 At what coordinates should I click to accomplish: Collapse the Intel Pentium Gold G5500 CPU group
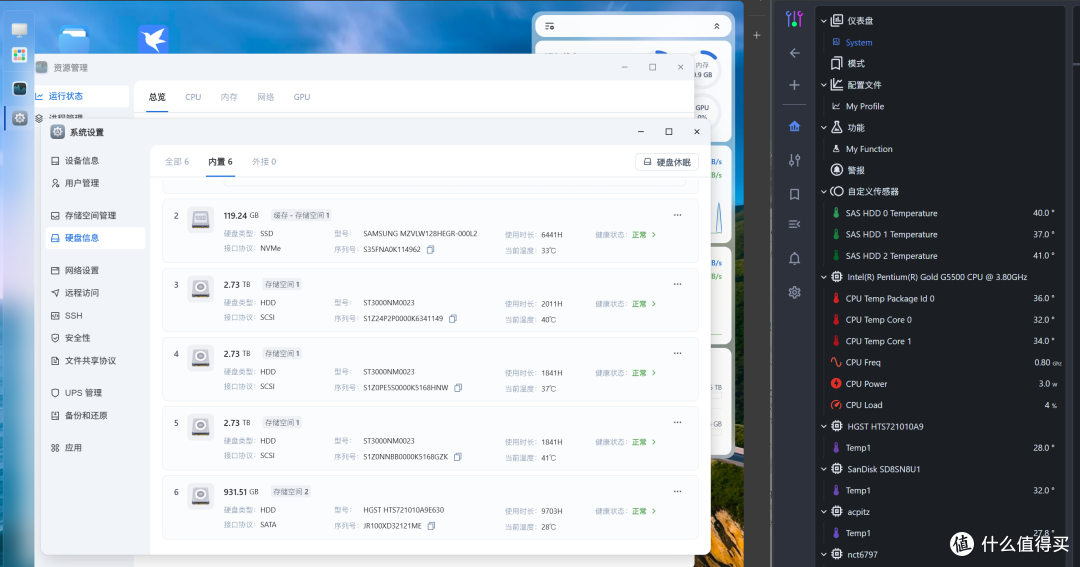pos(824,277)
